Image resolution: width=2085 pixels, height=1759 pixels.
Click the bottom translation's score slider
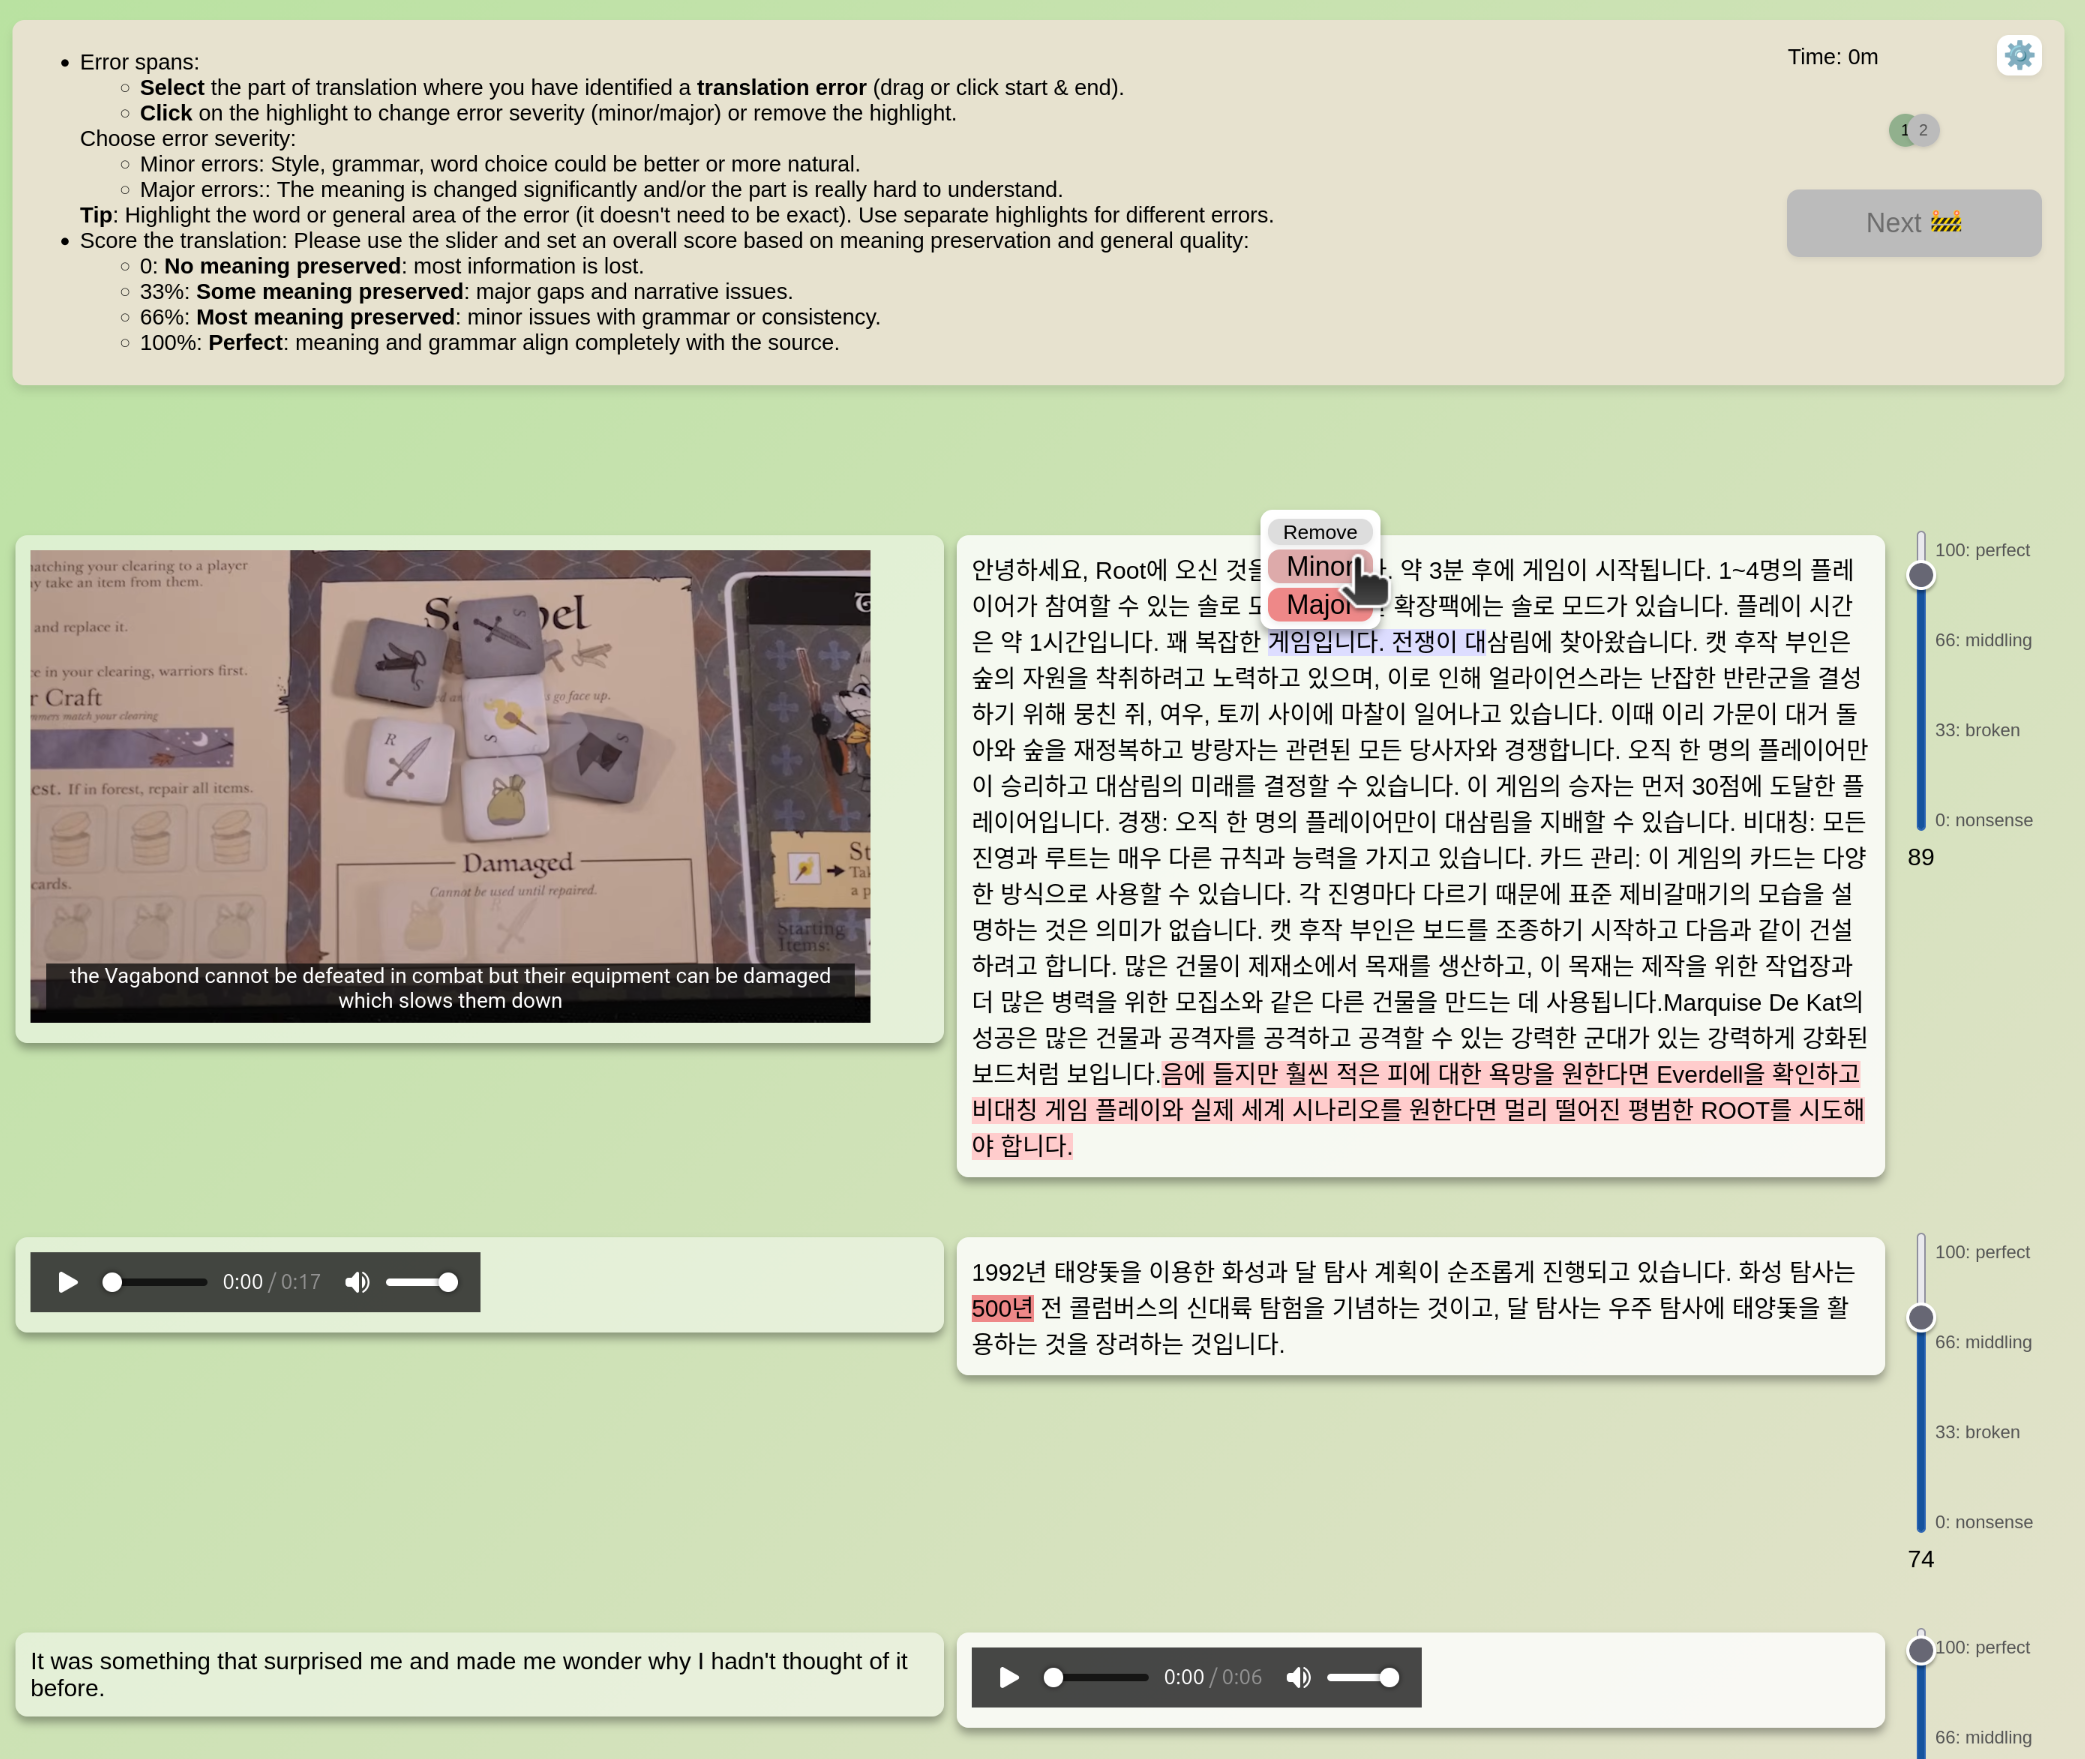(x=1920, y=1650)
